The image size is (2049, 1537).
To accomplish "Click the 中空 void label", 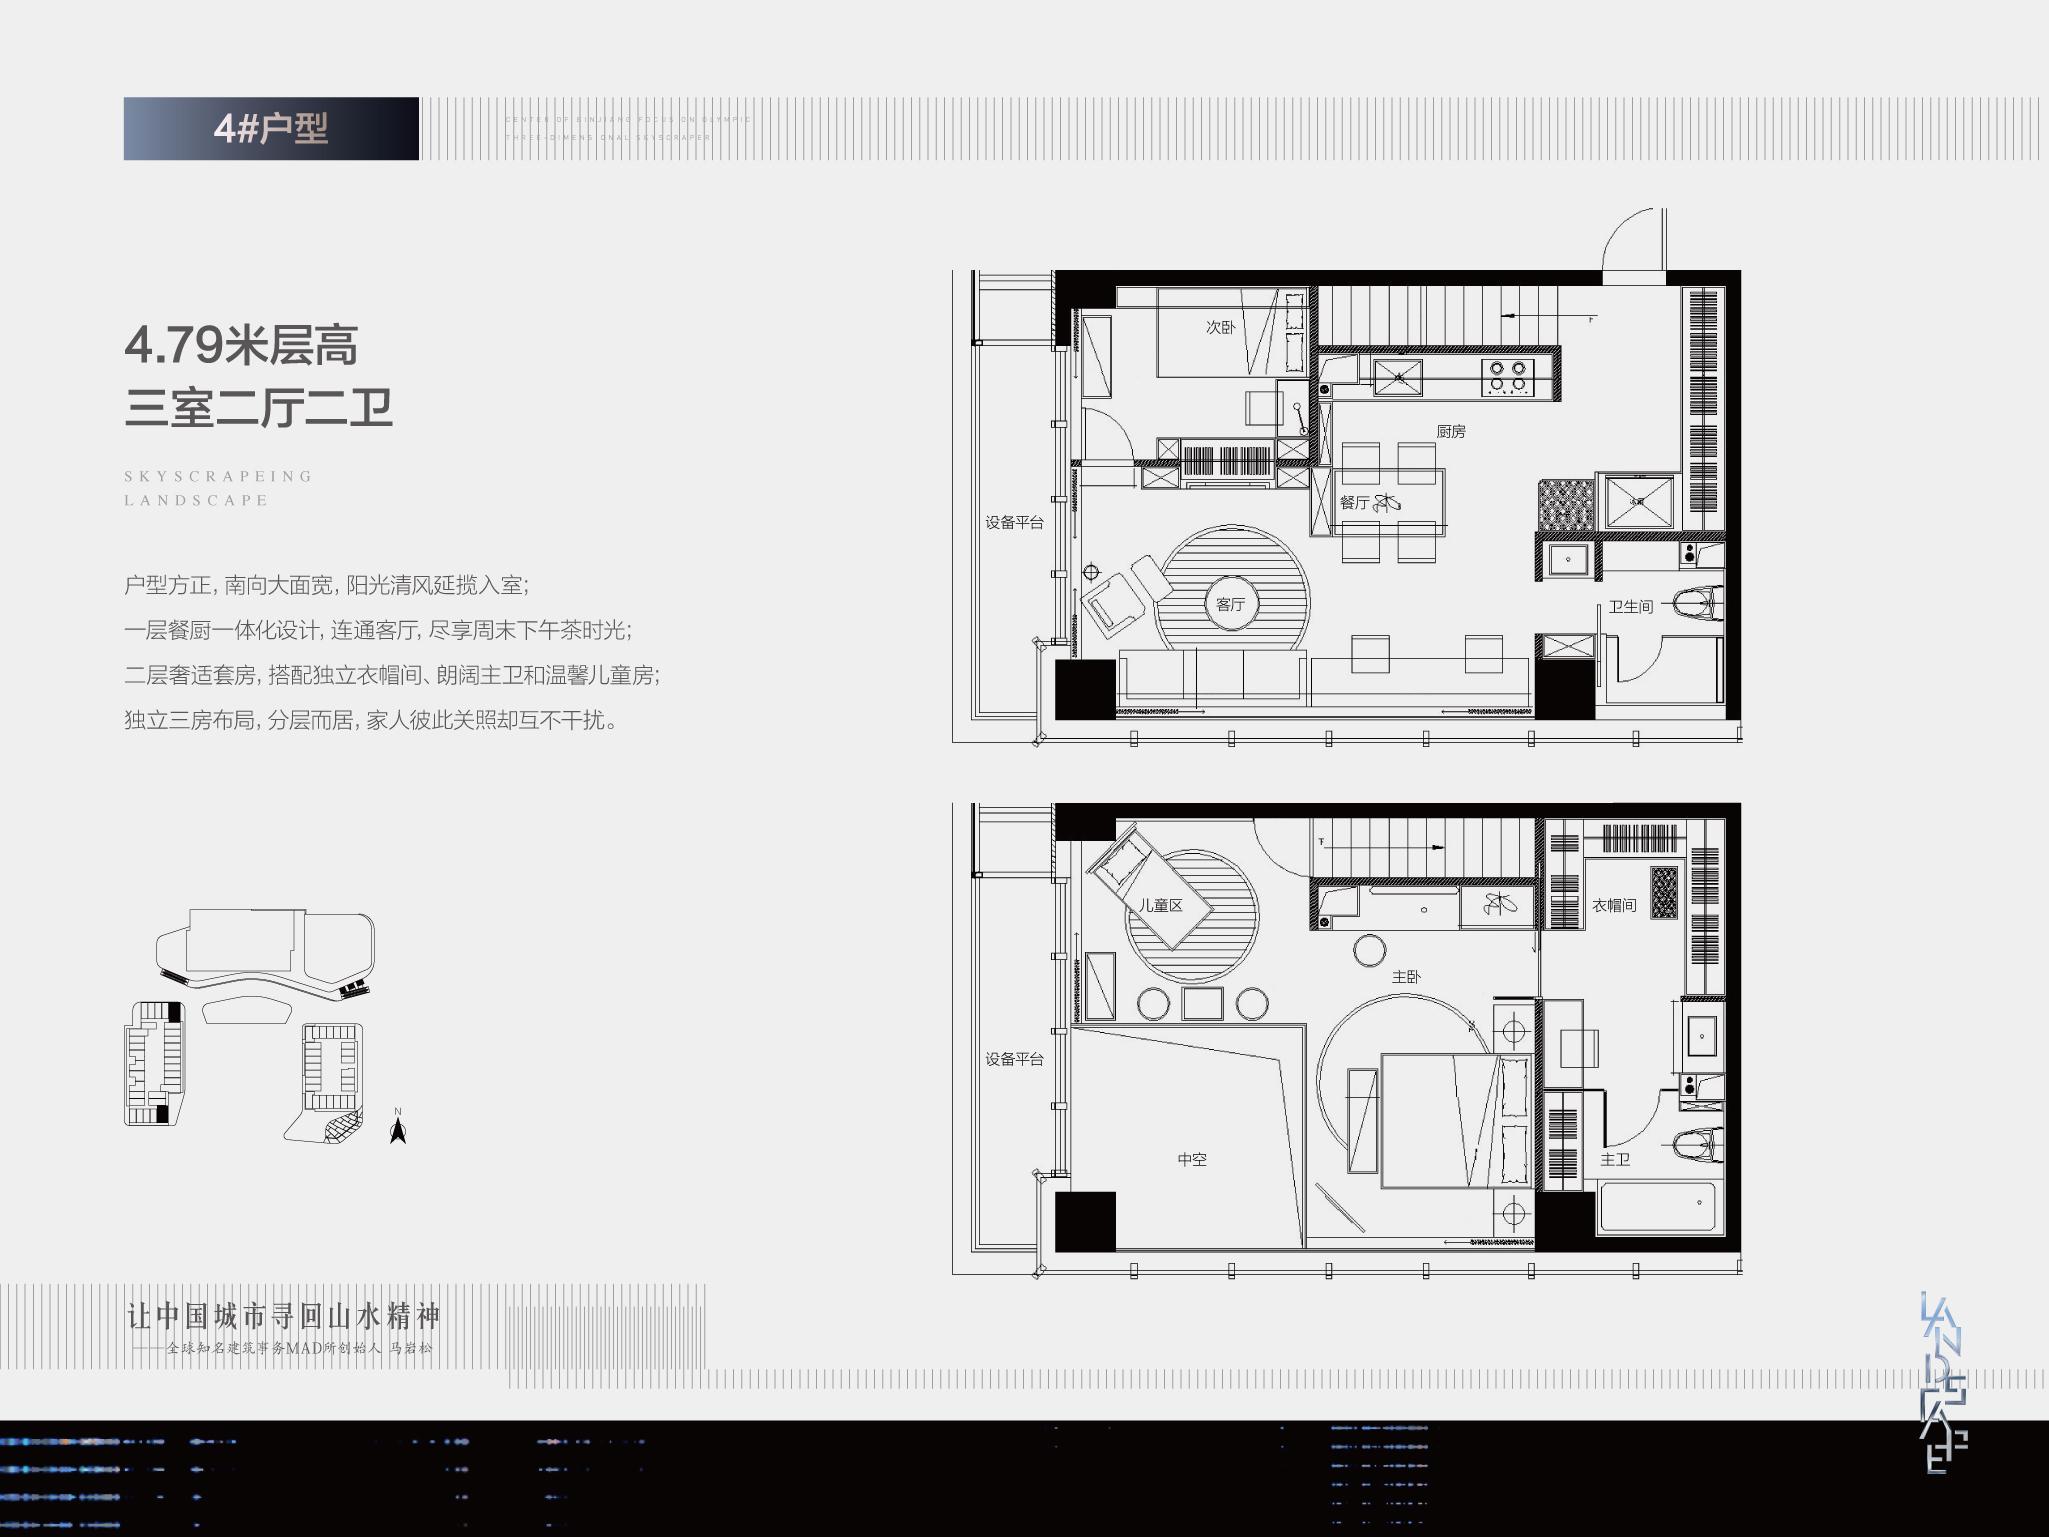I will click(x=1192, y=1159).
